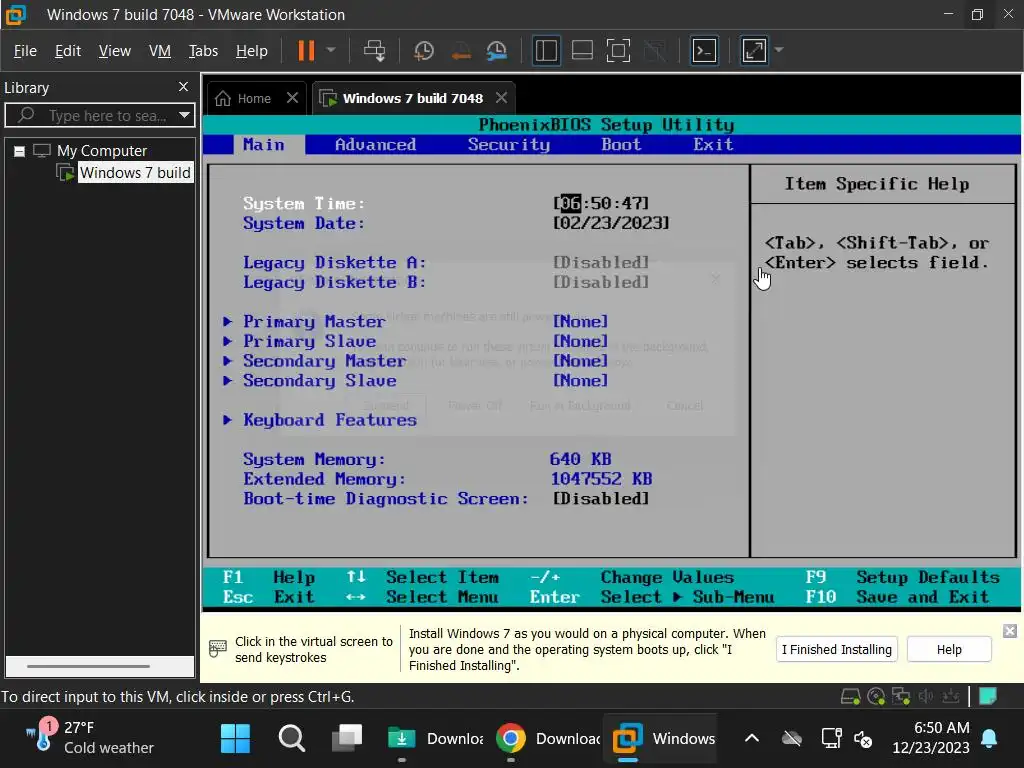The image size is (1024, 768).
Task: Select the Windows 7 build 7048 tab
Action: click(x=413, y=99)
